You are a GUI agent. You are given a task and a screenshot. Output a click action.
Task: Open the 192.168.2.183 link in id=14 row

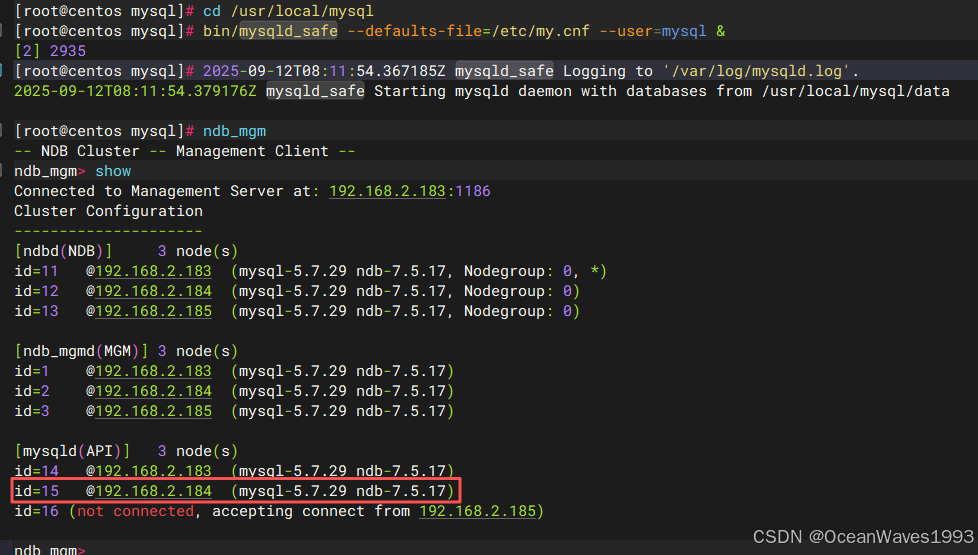click(153, 471)
